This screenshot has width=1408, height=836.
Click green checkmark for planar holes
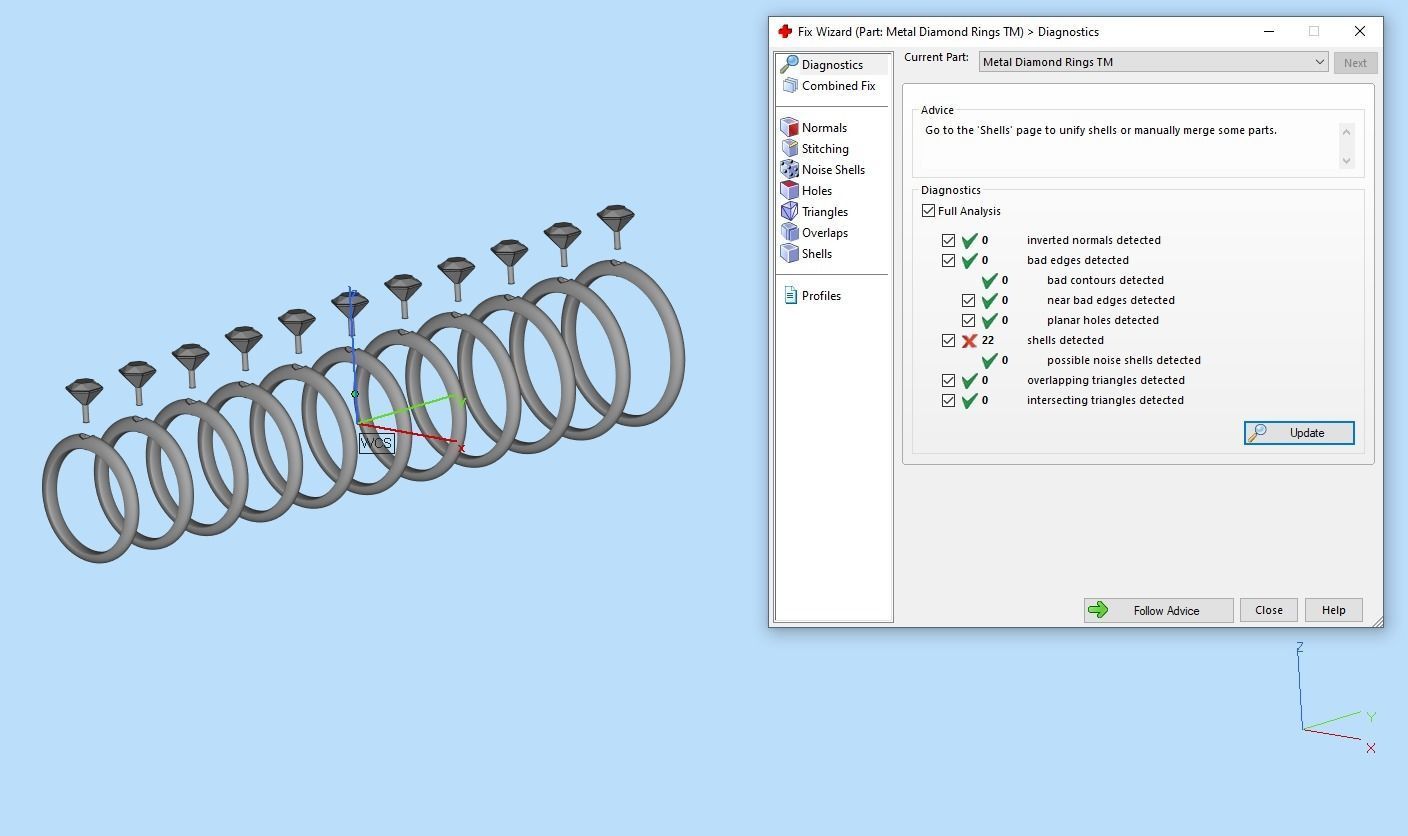pyautogui.click(x=989, y=321)
